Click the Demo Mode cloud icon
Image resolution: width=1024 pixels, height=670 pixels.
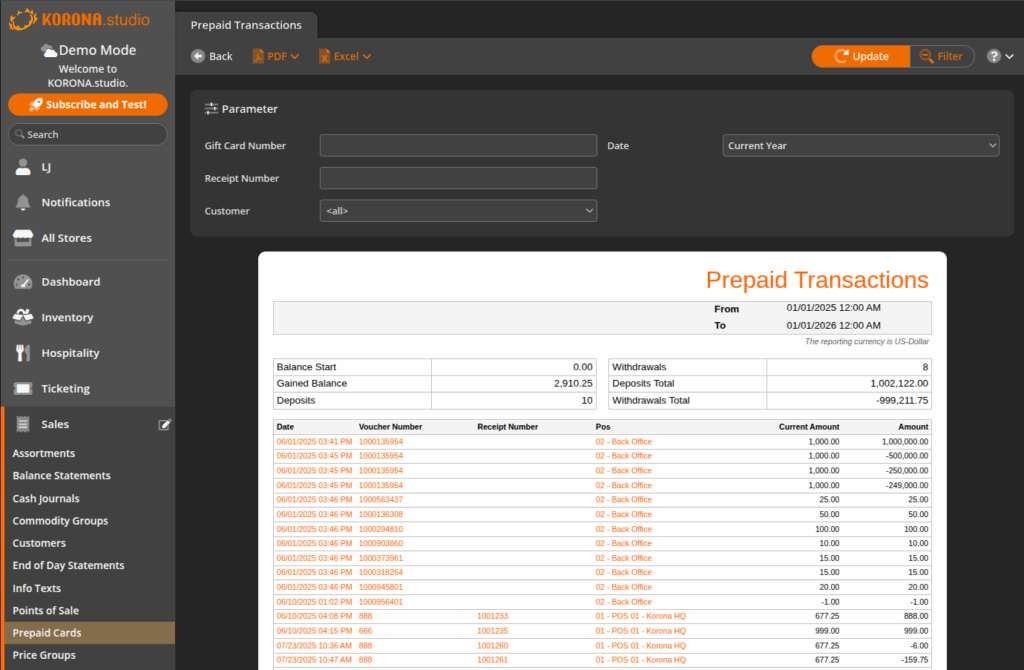(x=48, y=50)
